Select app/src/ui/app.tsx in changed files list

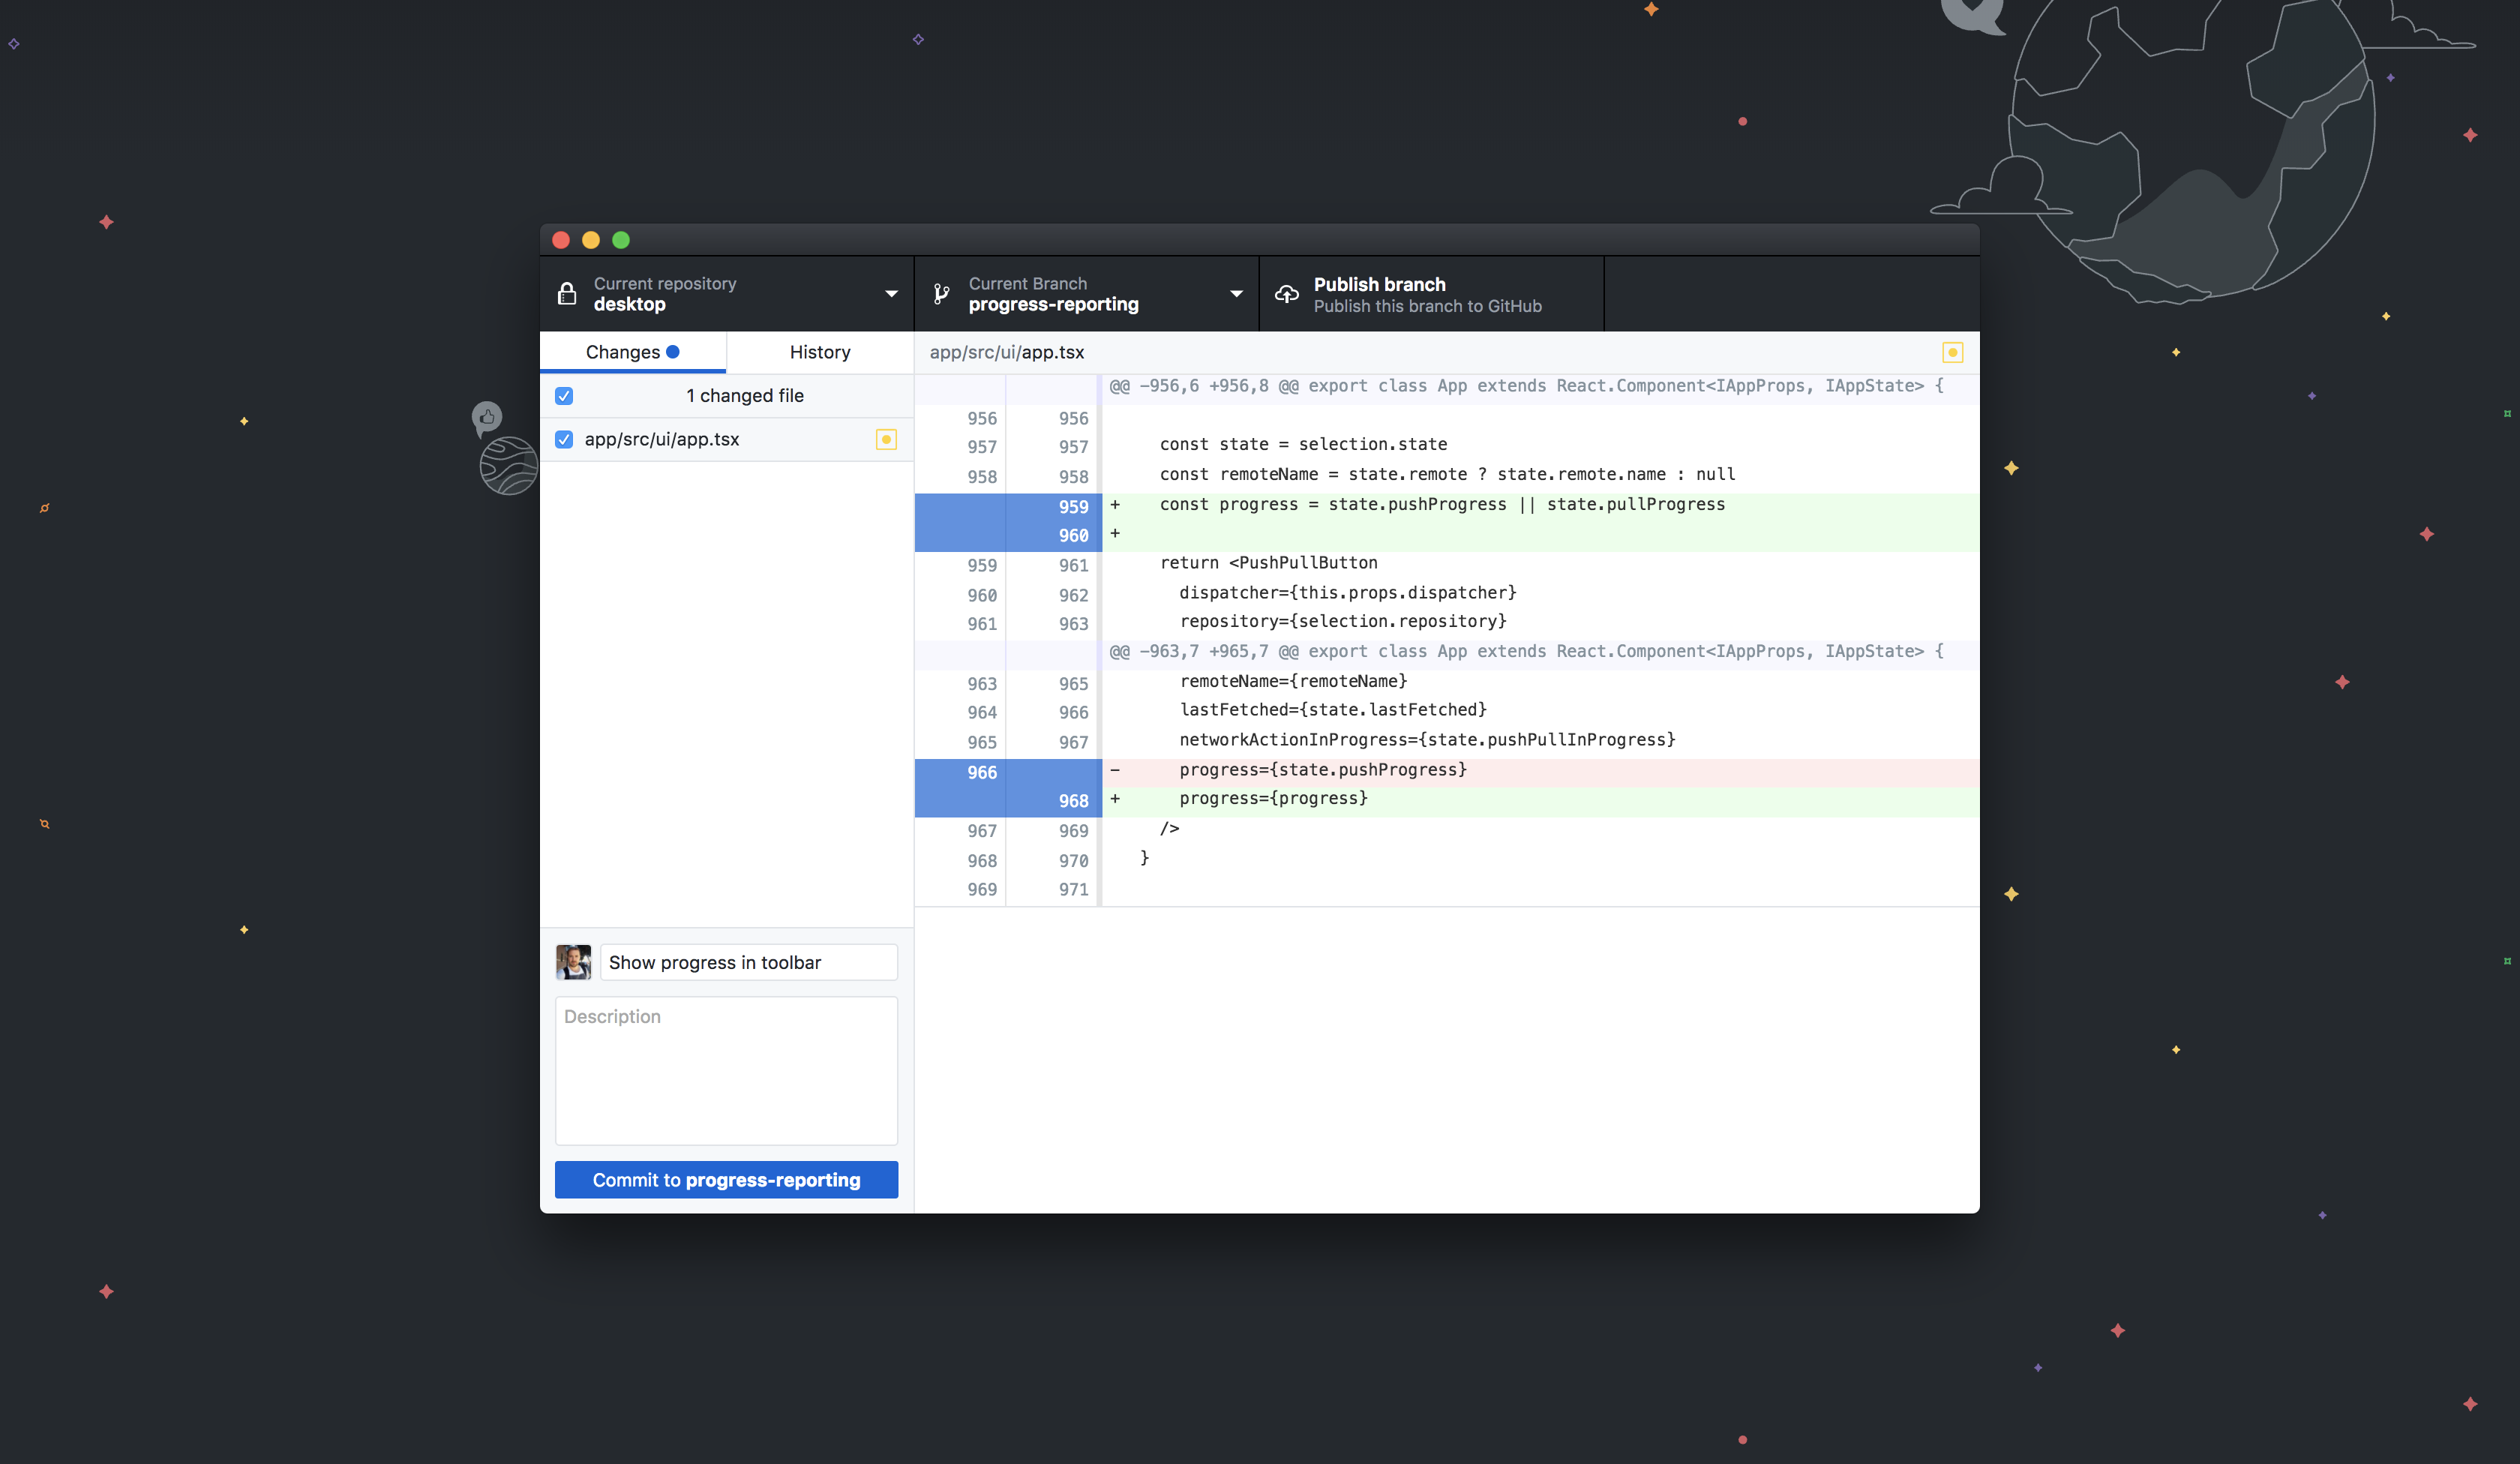tap(727, 439)
